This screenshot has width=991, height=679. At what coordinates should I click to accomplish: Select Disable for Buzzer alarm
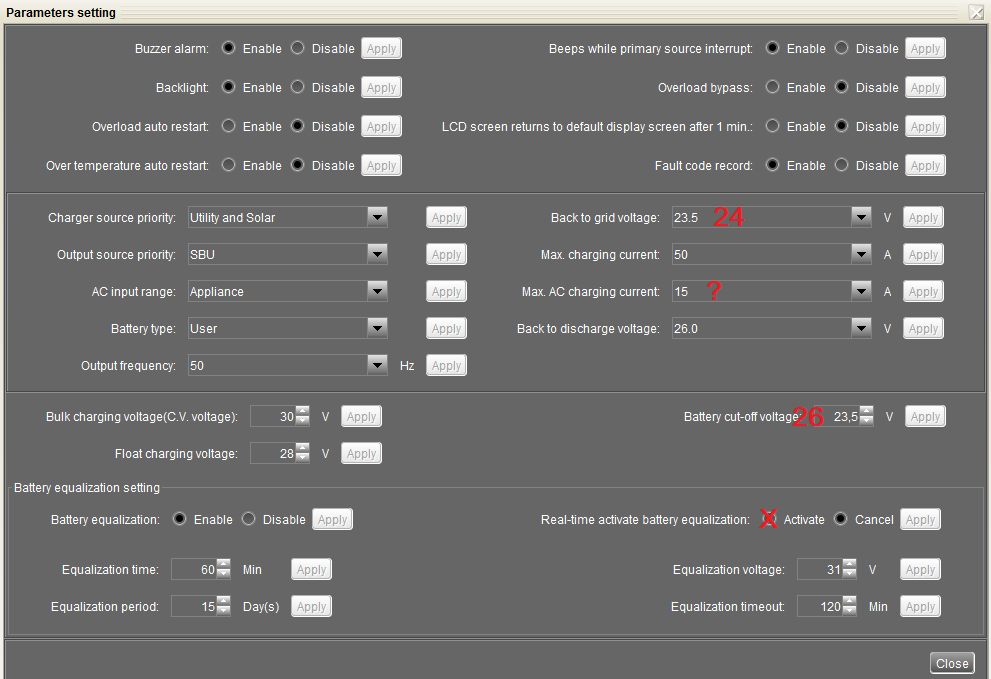298,48
